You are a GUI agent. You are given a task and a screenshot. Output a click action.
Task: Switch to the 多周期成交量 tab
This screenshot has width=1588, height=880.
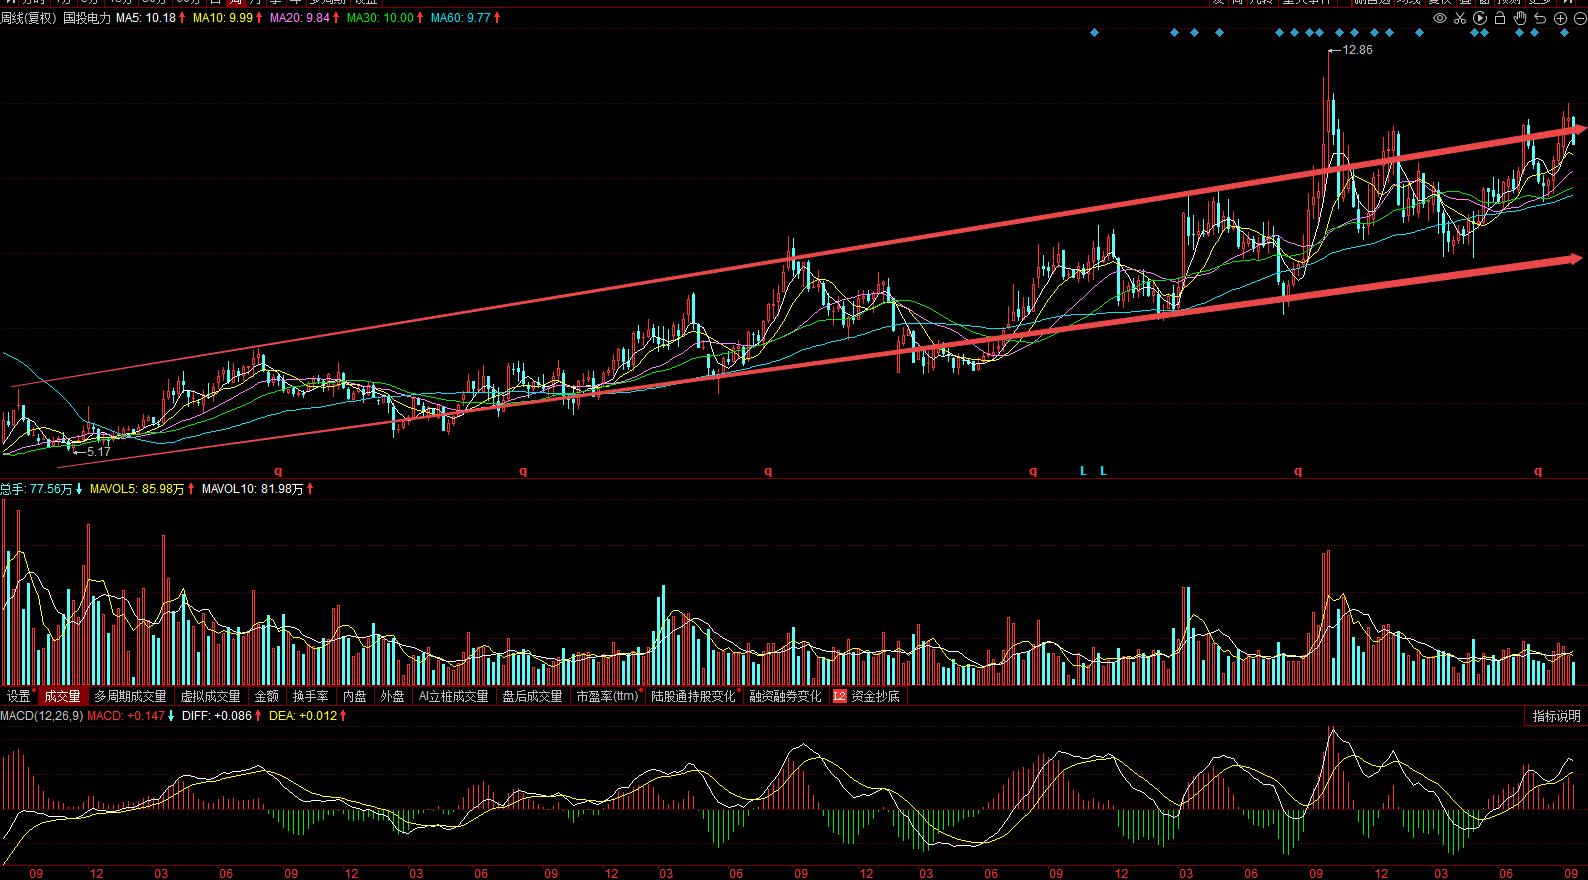click(130, 696)
